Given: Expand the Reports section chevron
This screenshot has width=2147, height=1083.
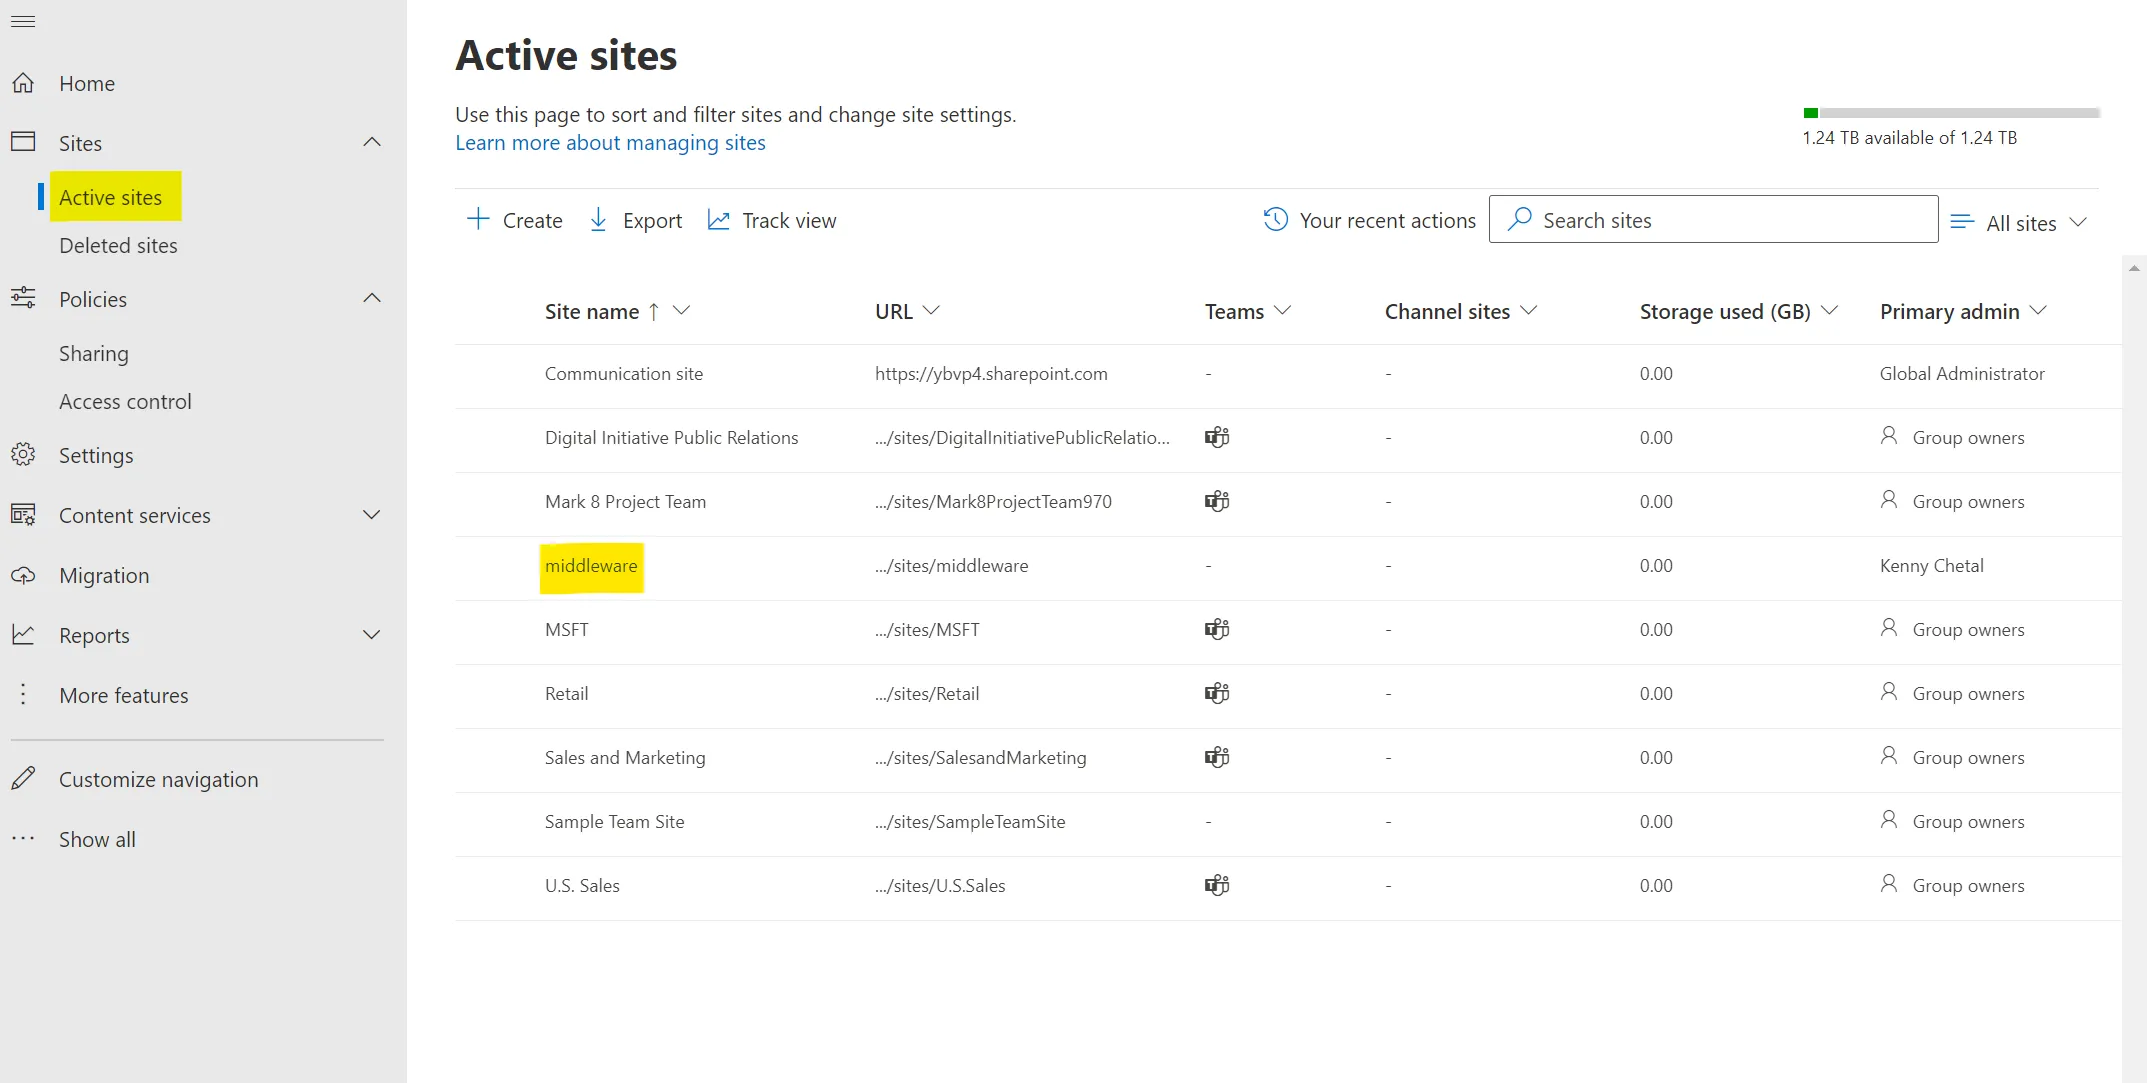Looking at the screenshot, I should [x=372, y=635].
